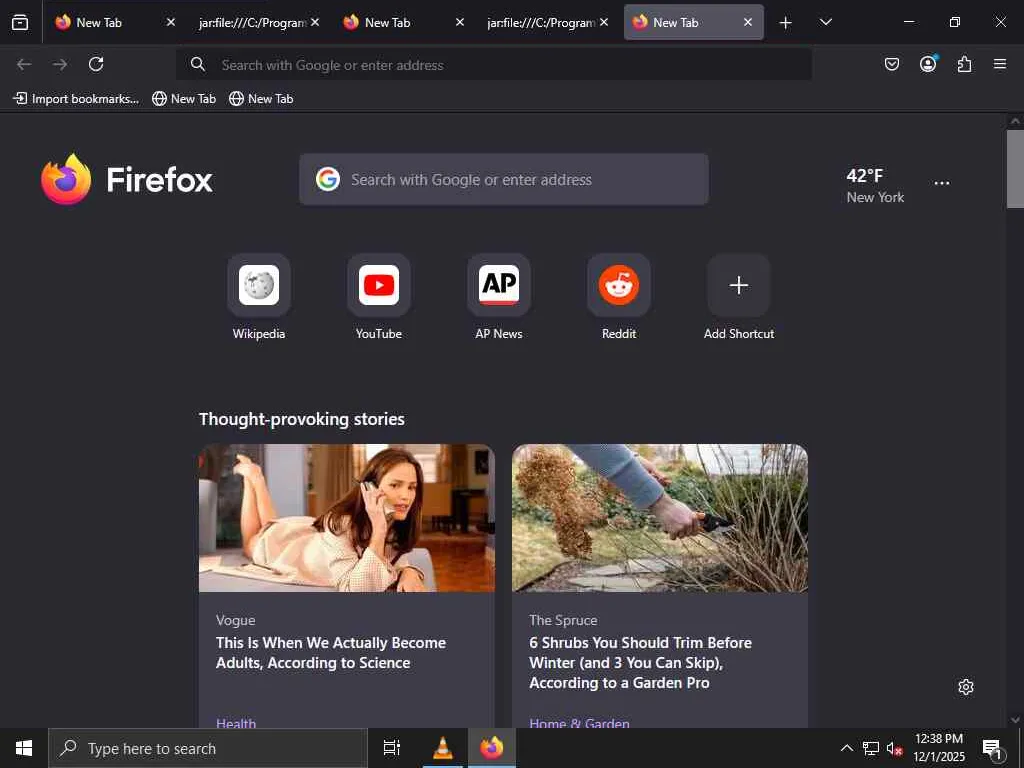The width and height of the screenshot is (1024, 768).
Task: Open The Spruce shrubs story image
Action: pyautogui.click(x=660, y=518)
